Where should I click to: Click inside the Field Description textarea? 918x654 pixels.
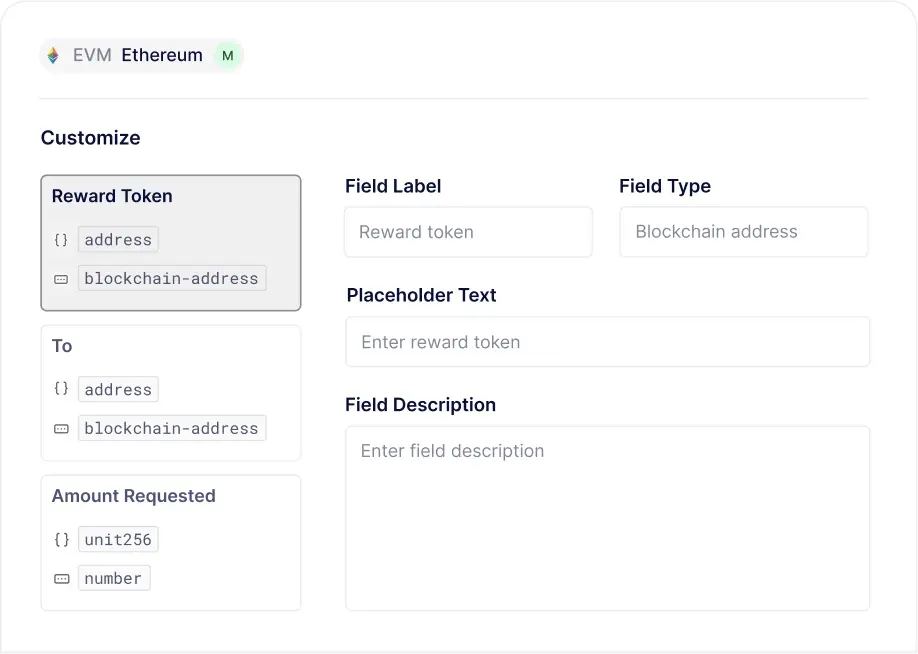pyautogui.click(x=607, y=520)
